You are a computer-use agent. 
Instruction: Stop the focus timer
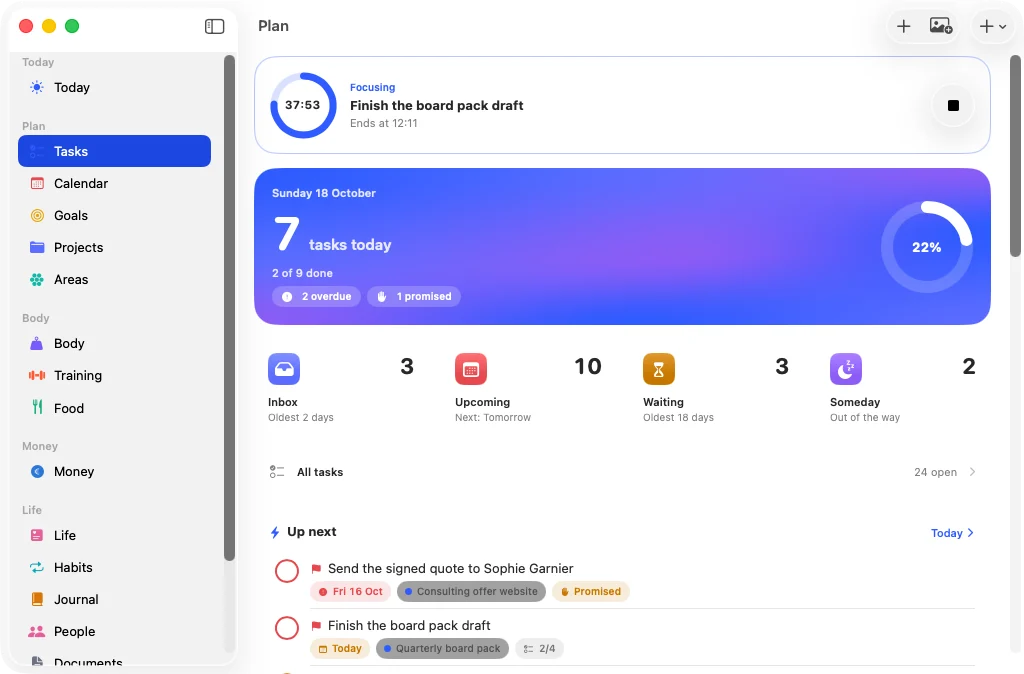953,105
